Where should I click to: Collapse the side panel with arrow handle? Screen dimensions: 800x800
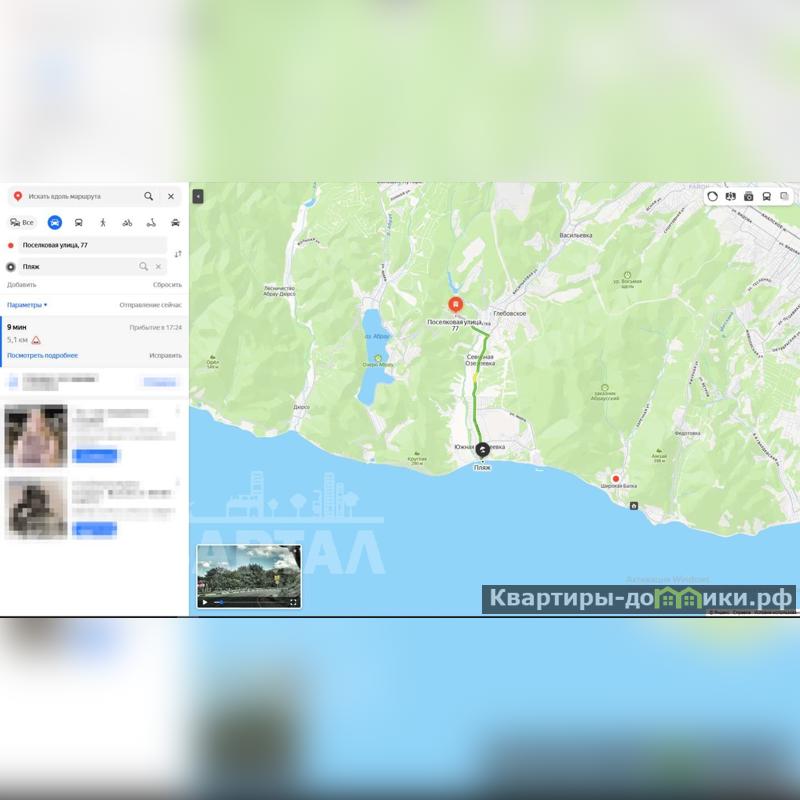[198, 196]
